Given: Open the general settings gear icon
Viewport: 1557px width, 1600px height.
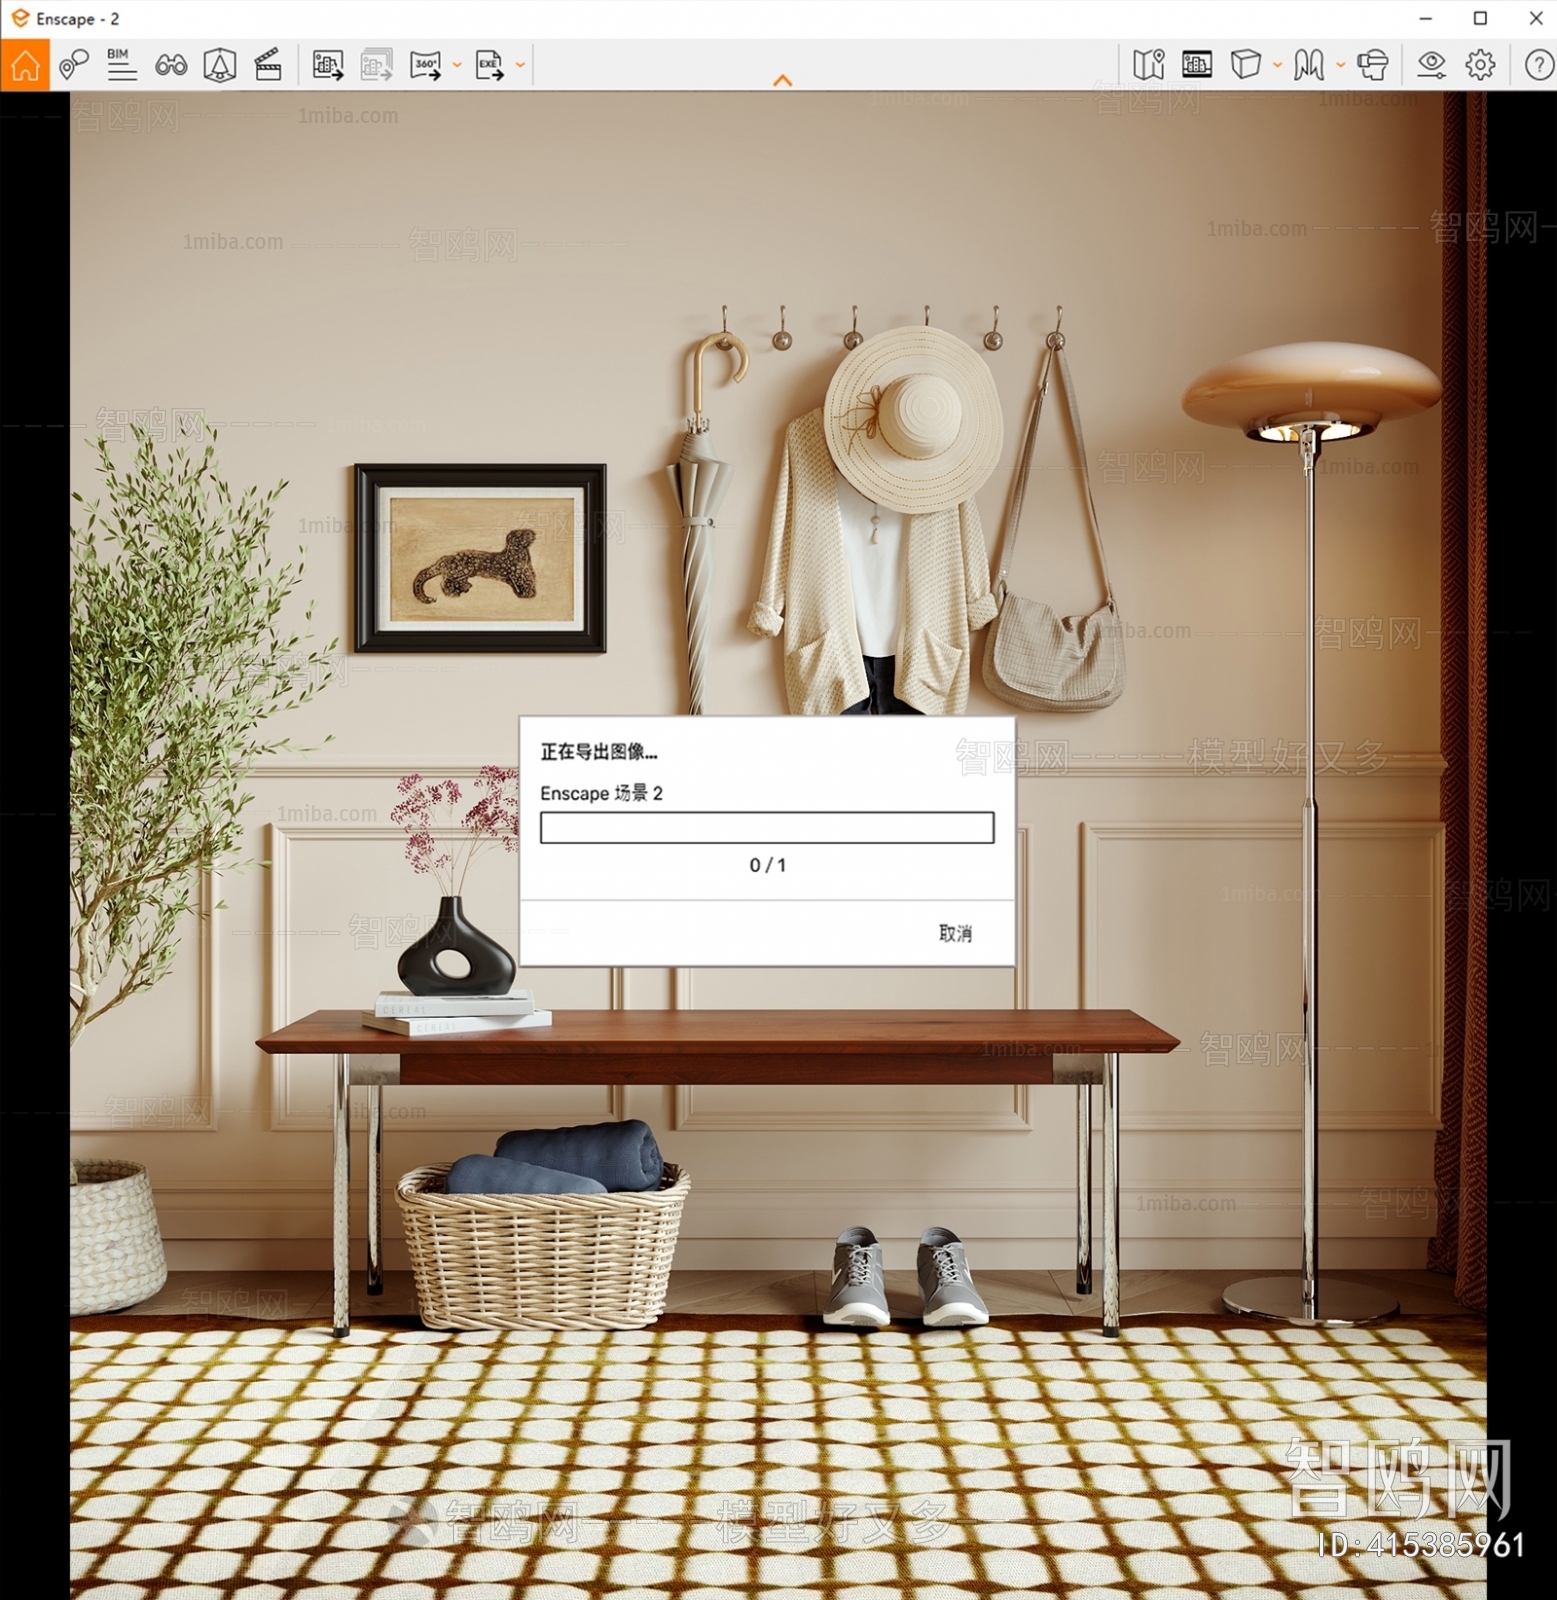Looking at the screenshot, I should coord(1480,65).
